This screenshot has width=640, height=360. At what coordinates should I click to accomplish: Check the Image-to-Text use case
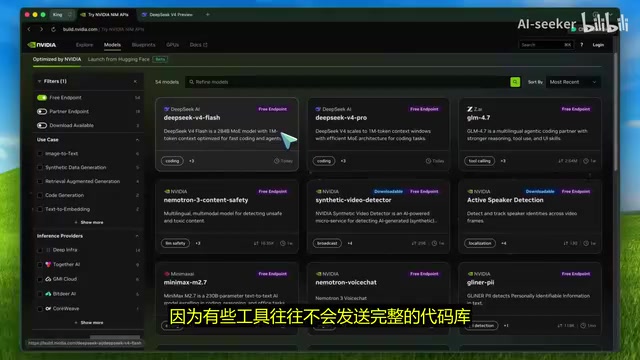pos(40,153)
